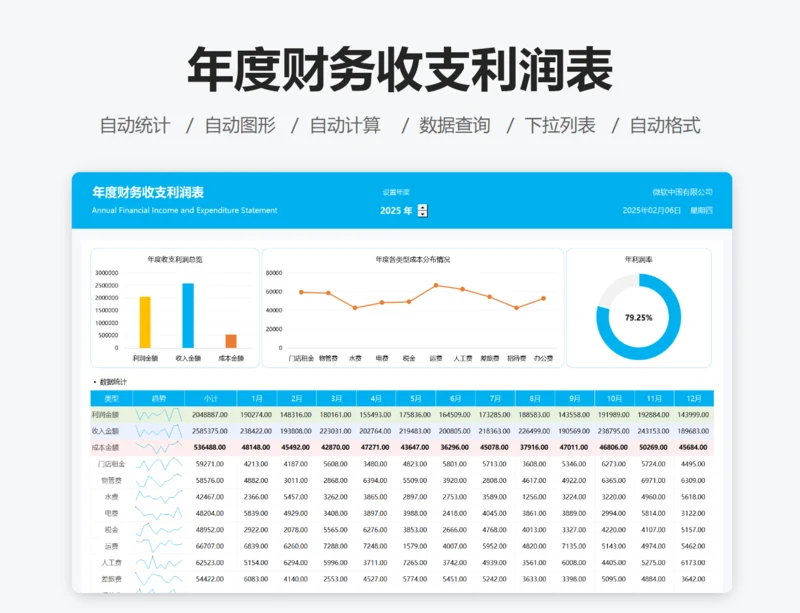Screen dimensions: 800x613
Task: Select the 12月 column header
Action: pos(694,398)
